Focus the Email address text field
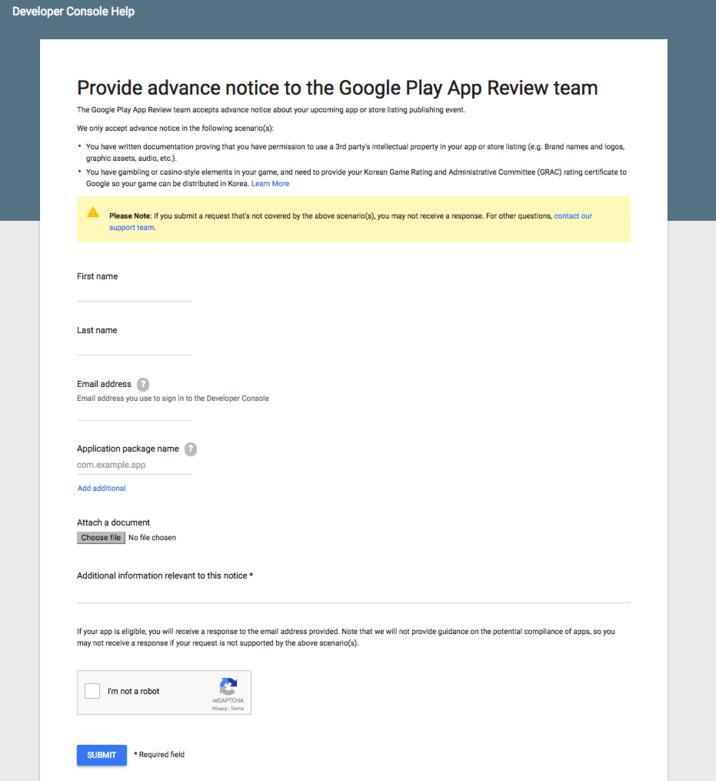Viewport: 716px width, 781px height. click(134, 412)
